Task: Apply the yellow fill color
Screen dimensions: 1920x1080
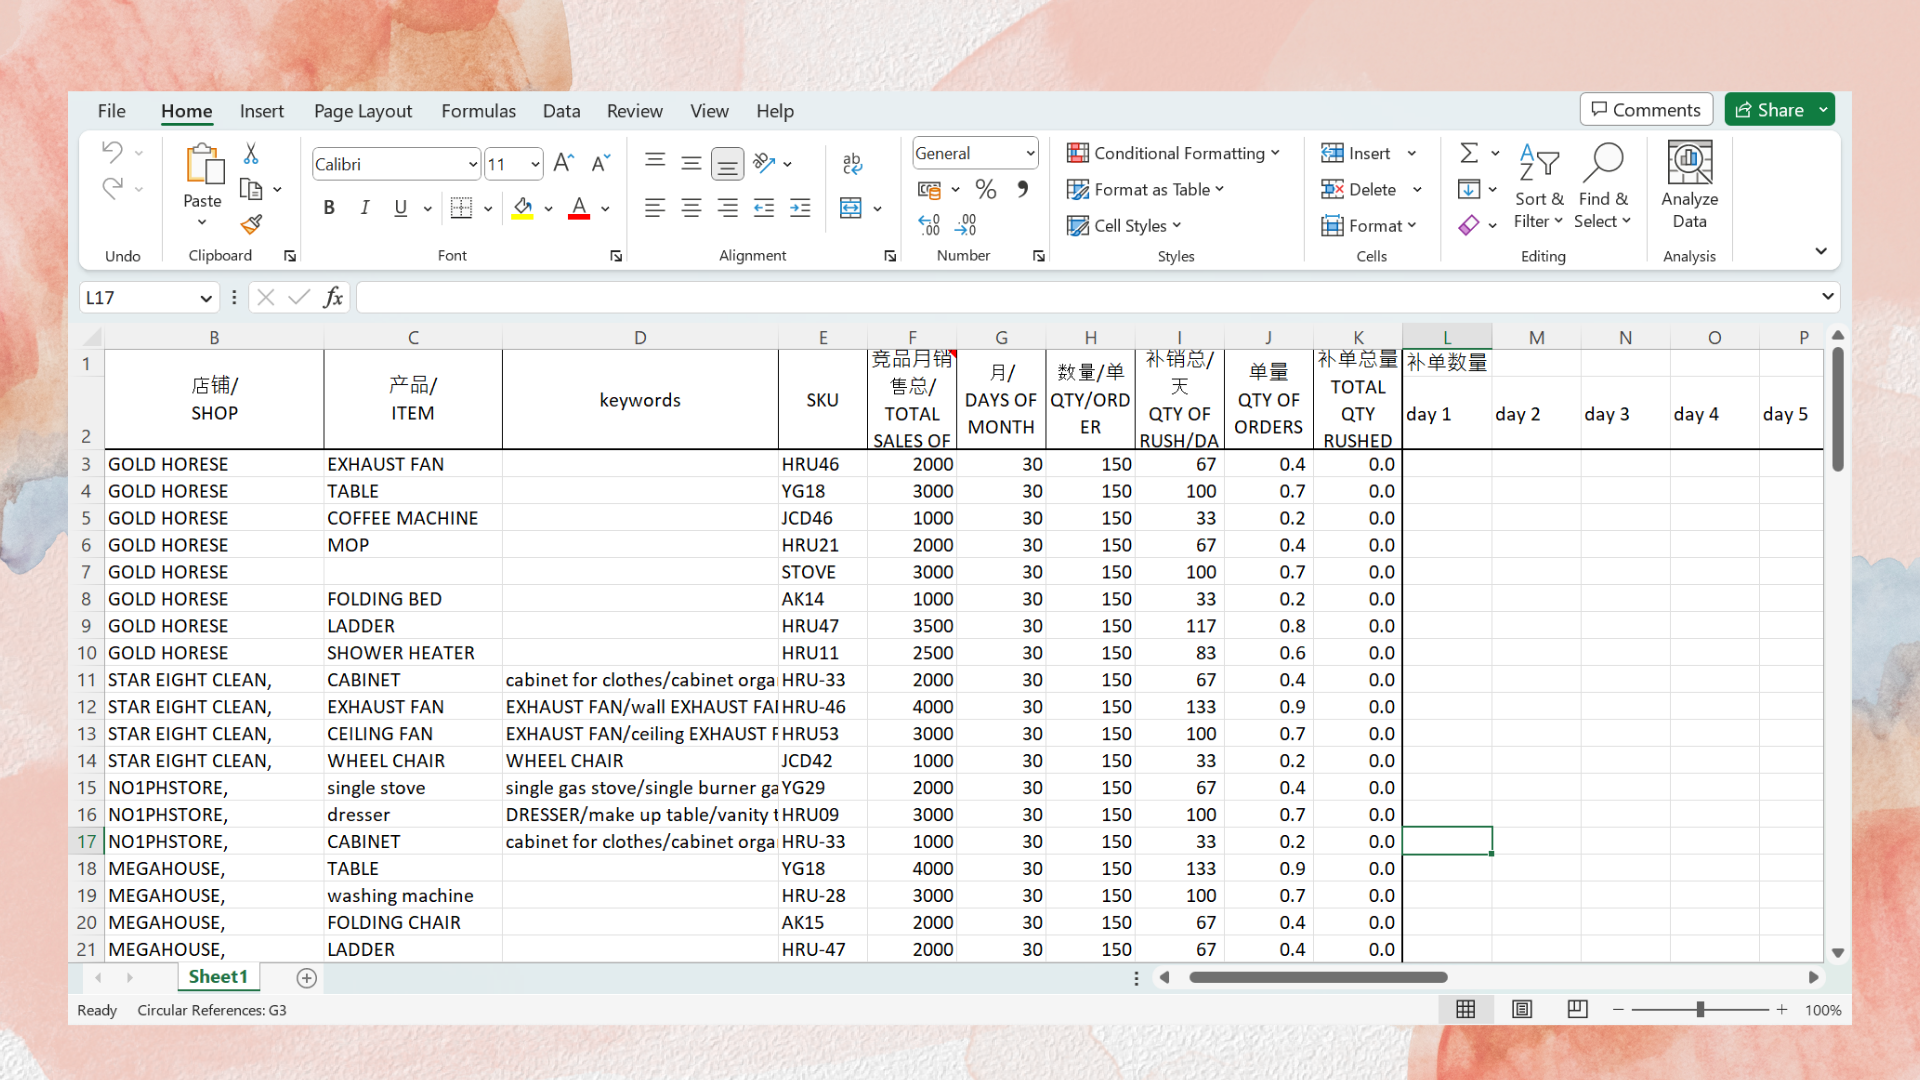Action: [522, 208]
